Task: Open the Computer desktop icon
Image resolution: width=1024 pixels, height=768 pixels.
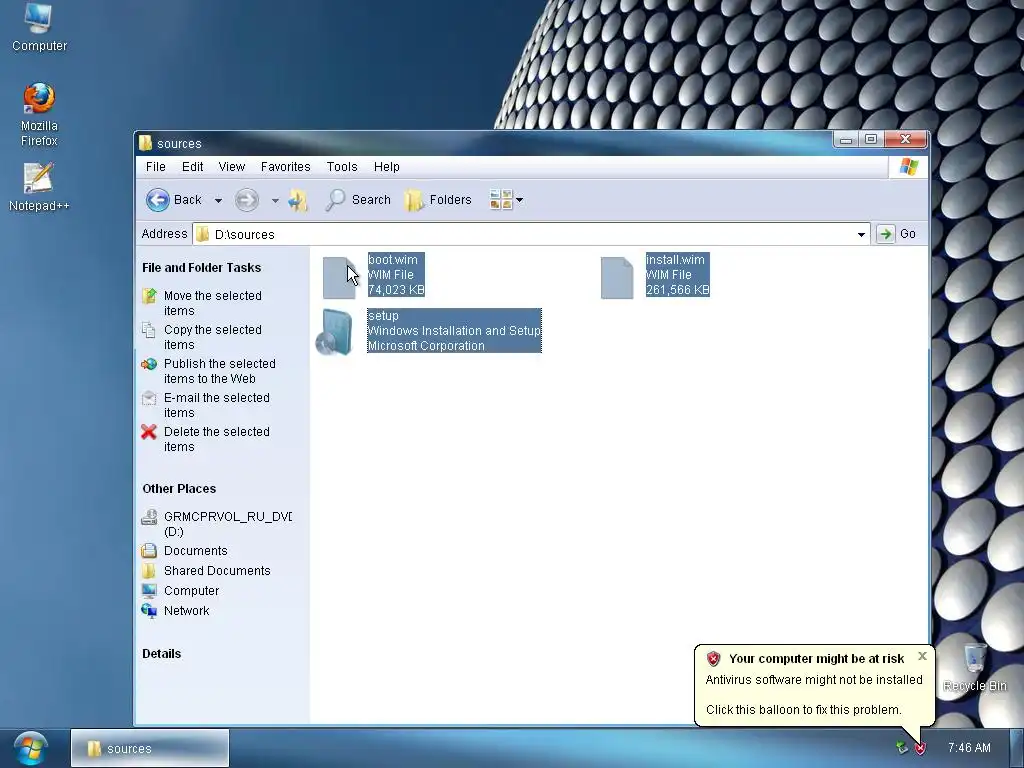Action: [39, 27]
